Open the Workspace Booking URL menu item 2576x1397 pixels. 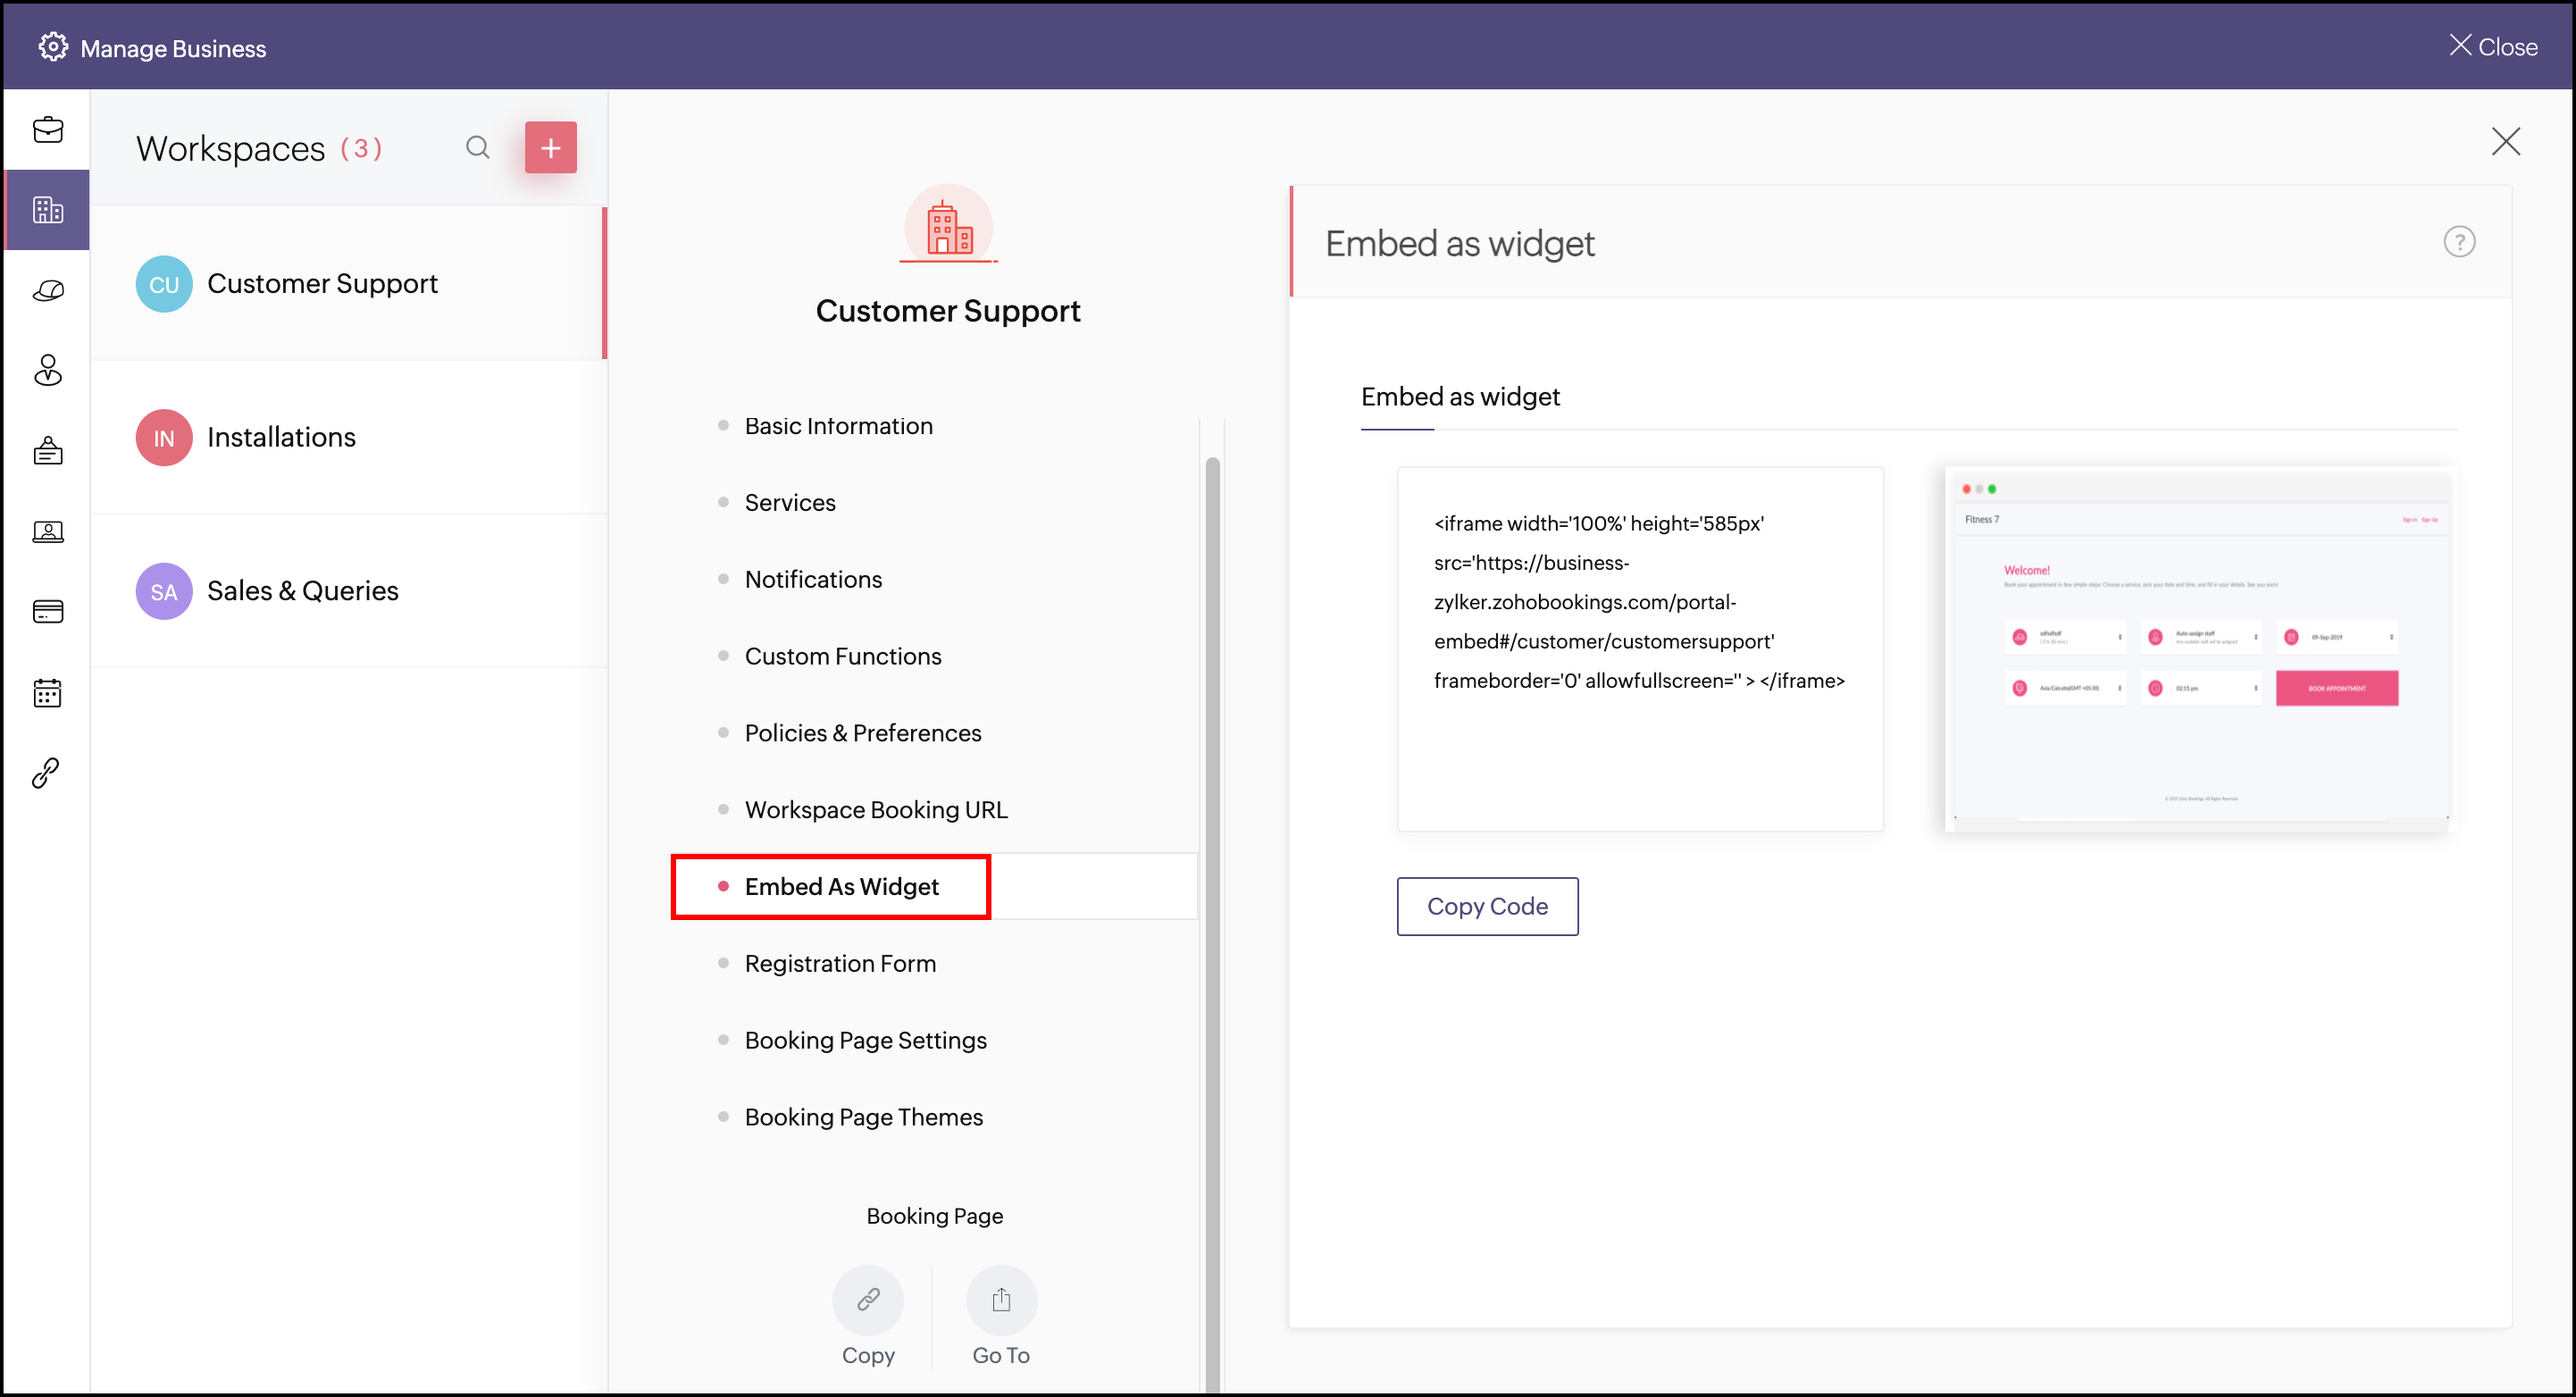click(875, 810)
